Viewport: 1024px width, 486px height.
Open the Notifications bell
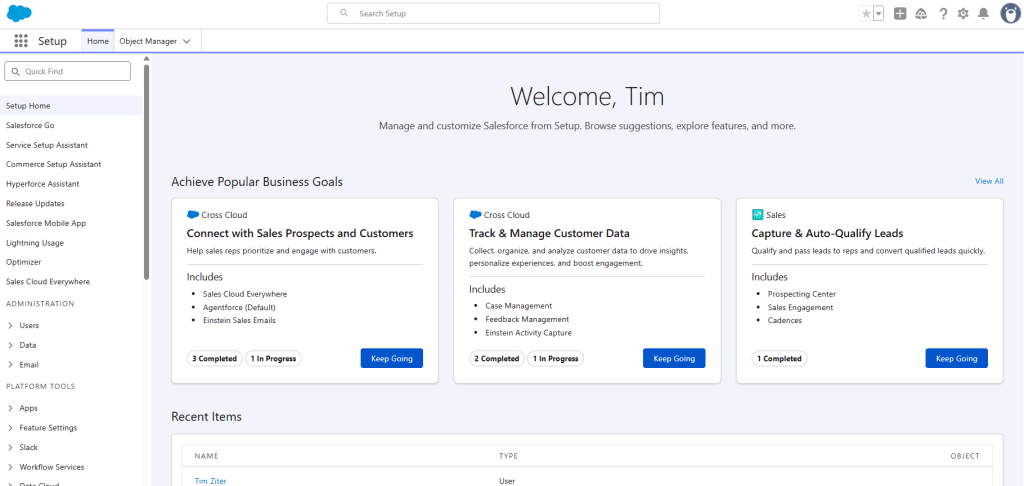(983, 13)
